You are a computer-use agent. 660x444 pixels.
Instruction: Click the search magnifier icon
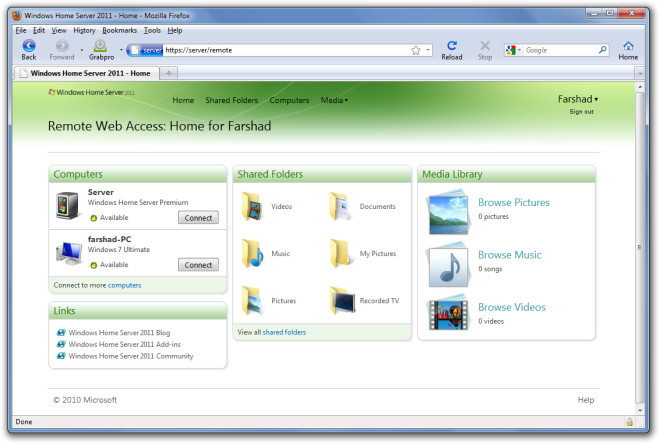coord(603,50)
